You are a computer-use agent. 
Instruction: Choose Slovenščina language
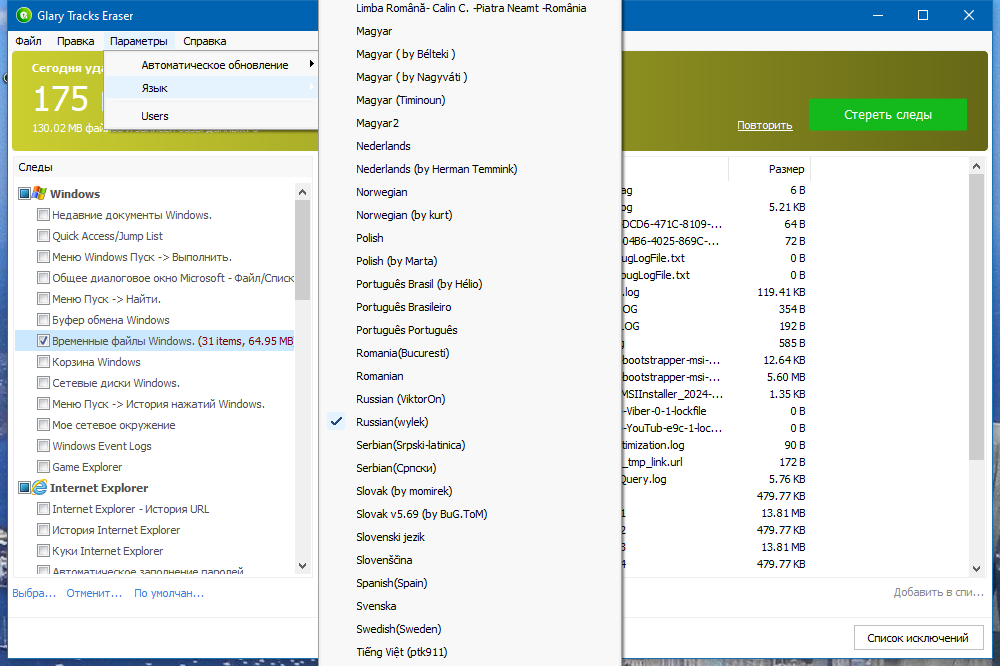[x=470, y=560]
